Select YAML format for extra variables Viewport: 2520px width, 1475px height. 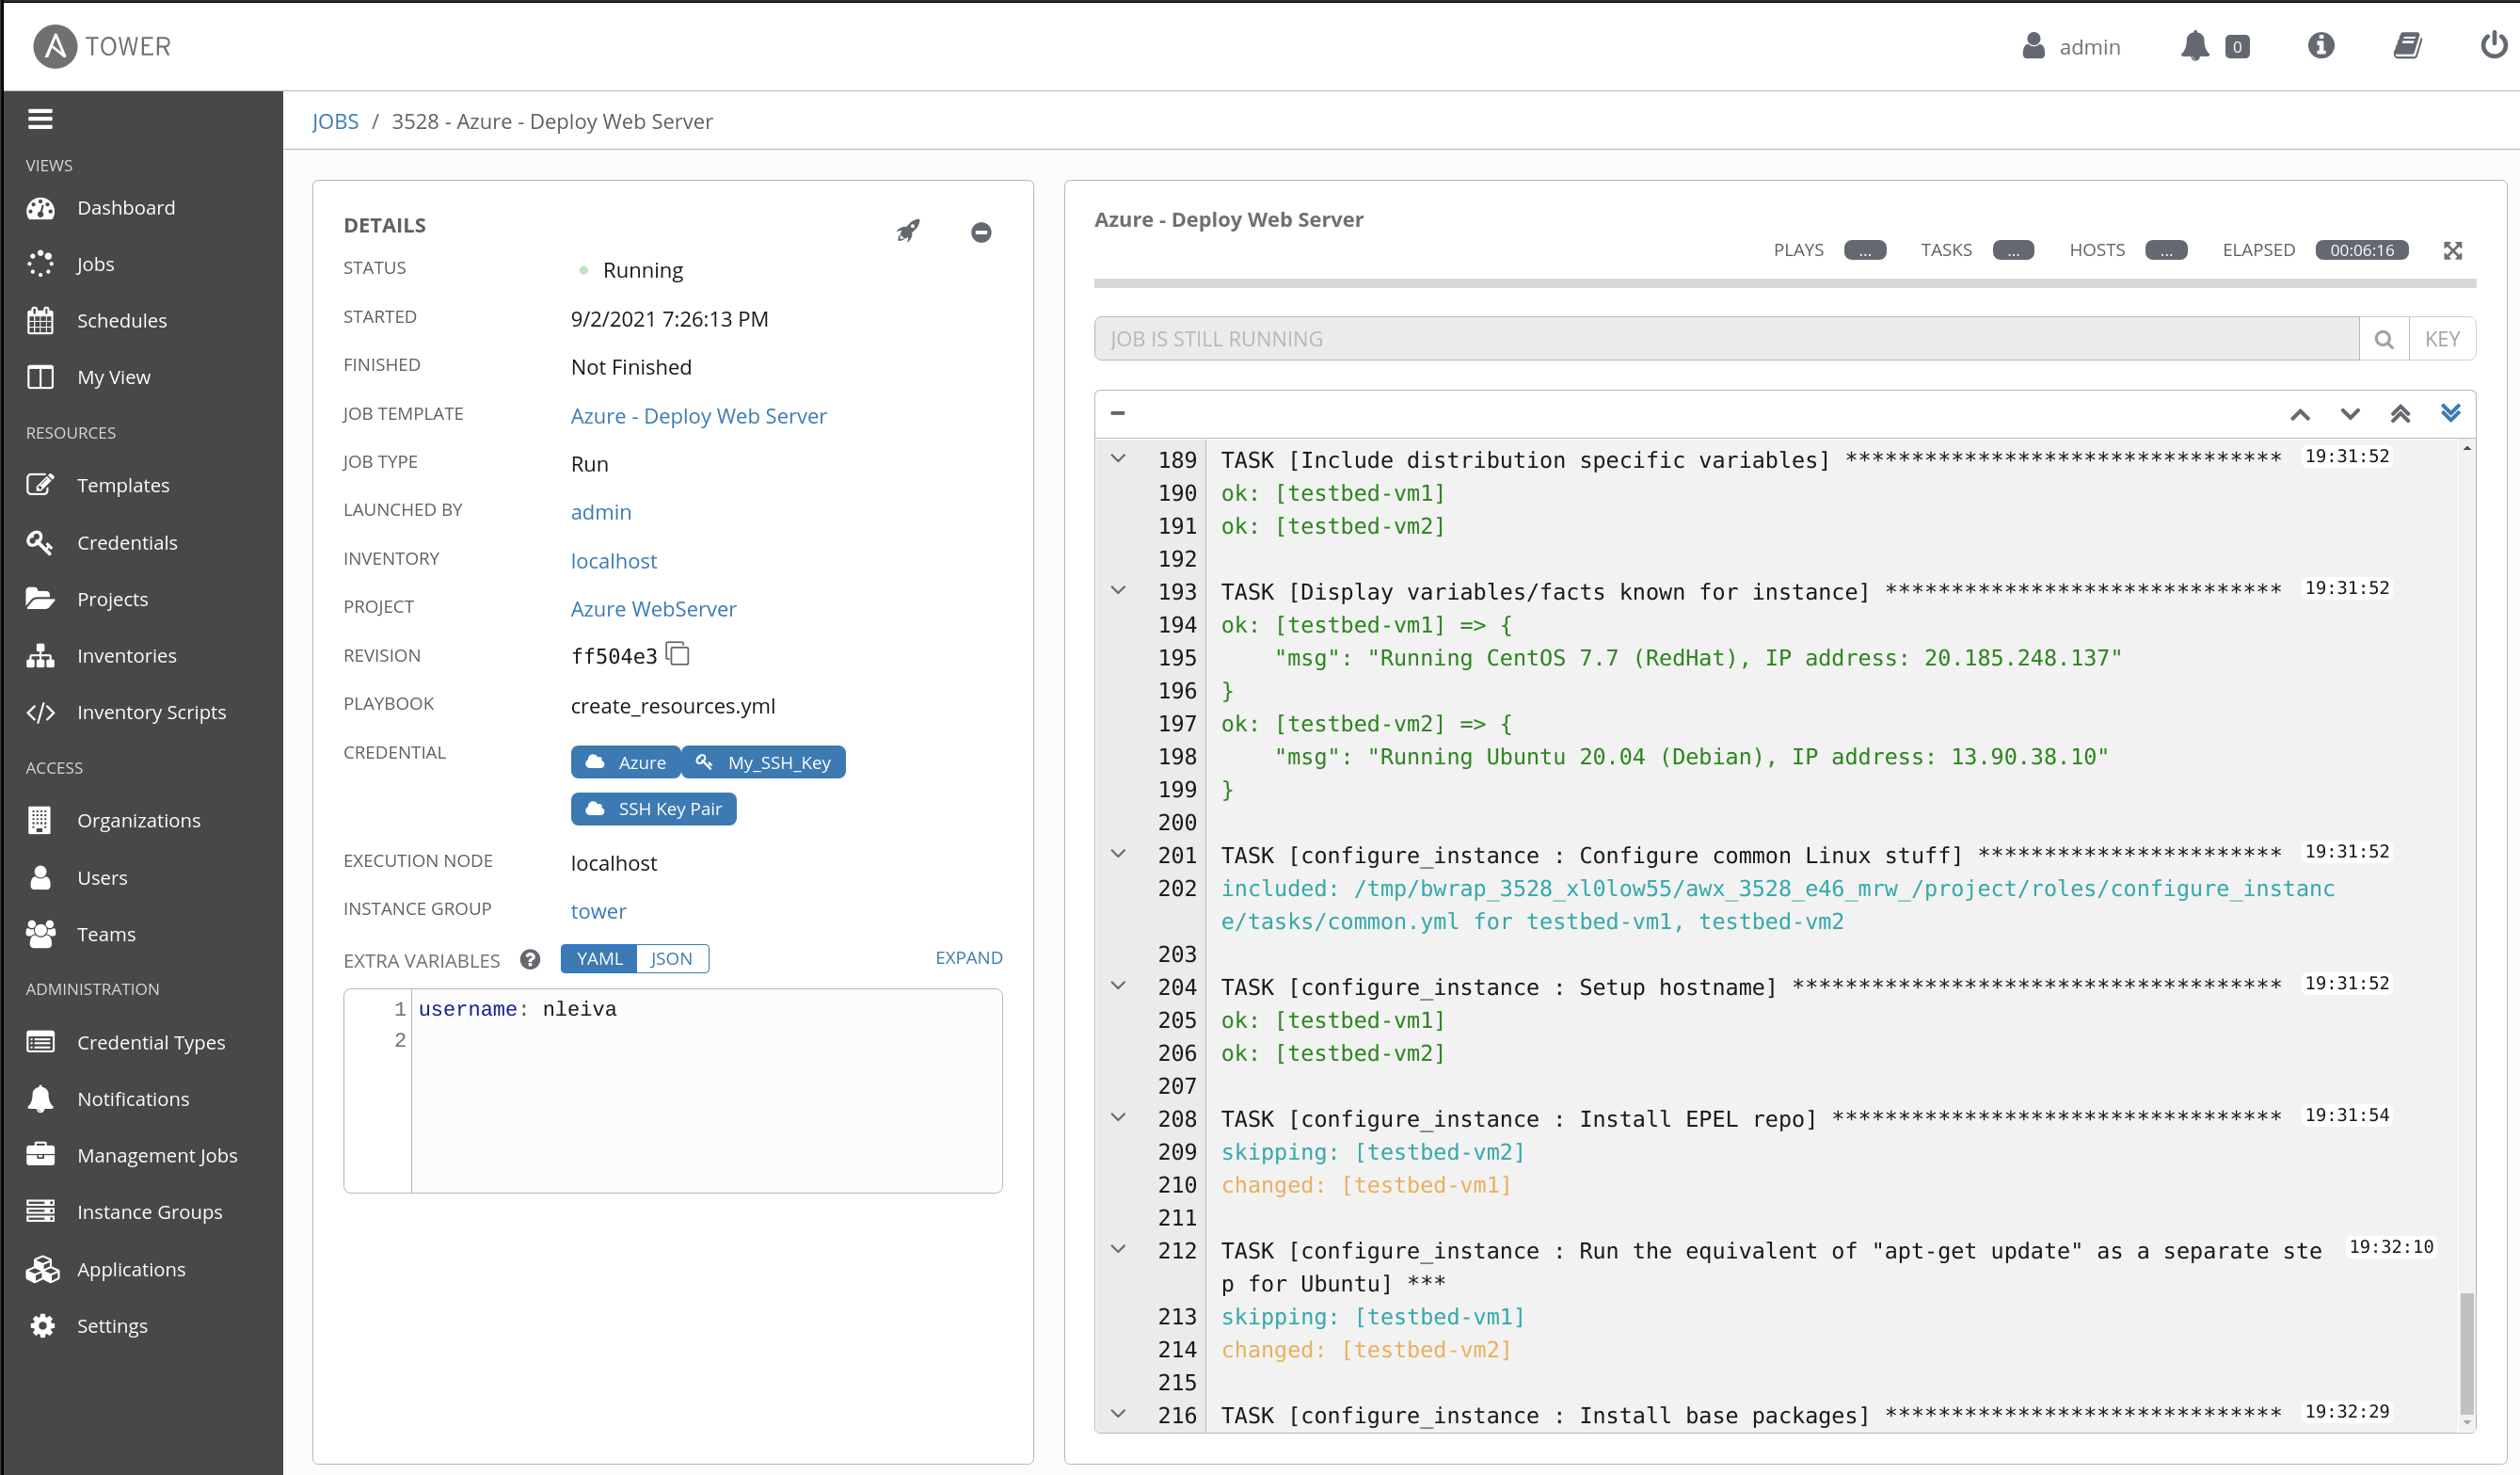pyautogui.click(x=599, y=958)
